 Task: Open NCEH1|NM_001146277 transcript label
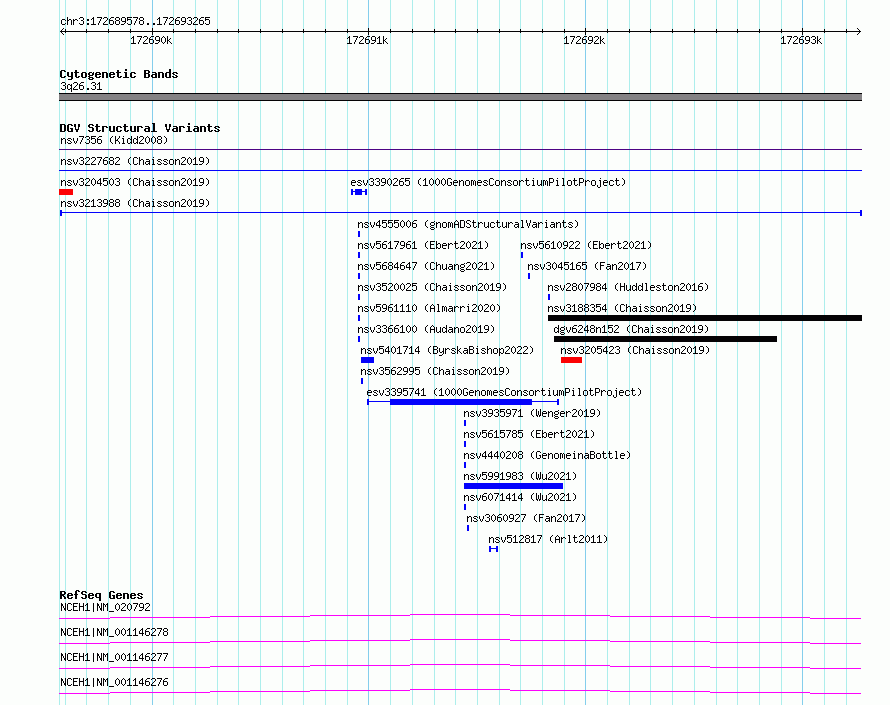pos(114,657)
